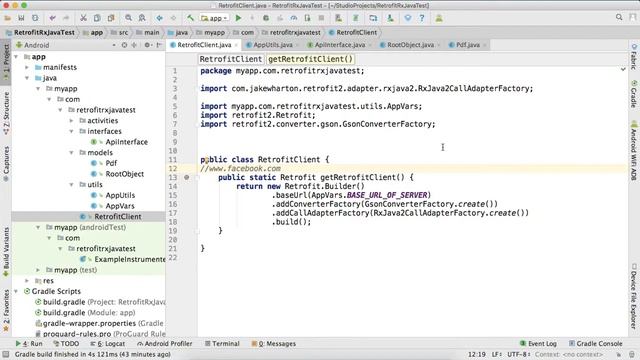Click the Hide project panel icon
The image size is (640, 360).
click(x=159, y=45)
